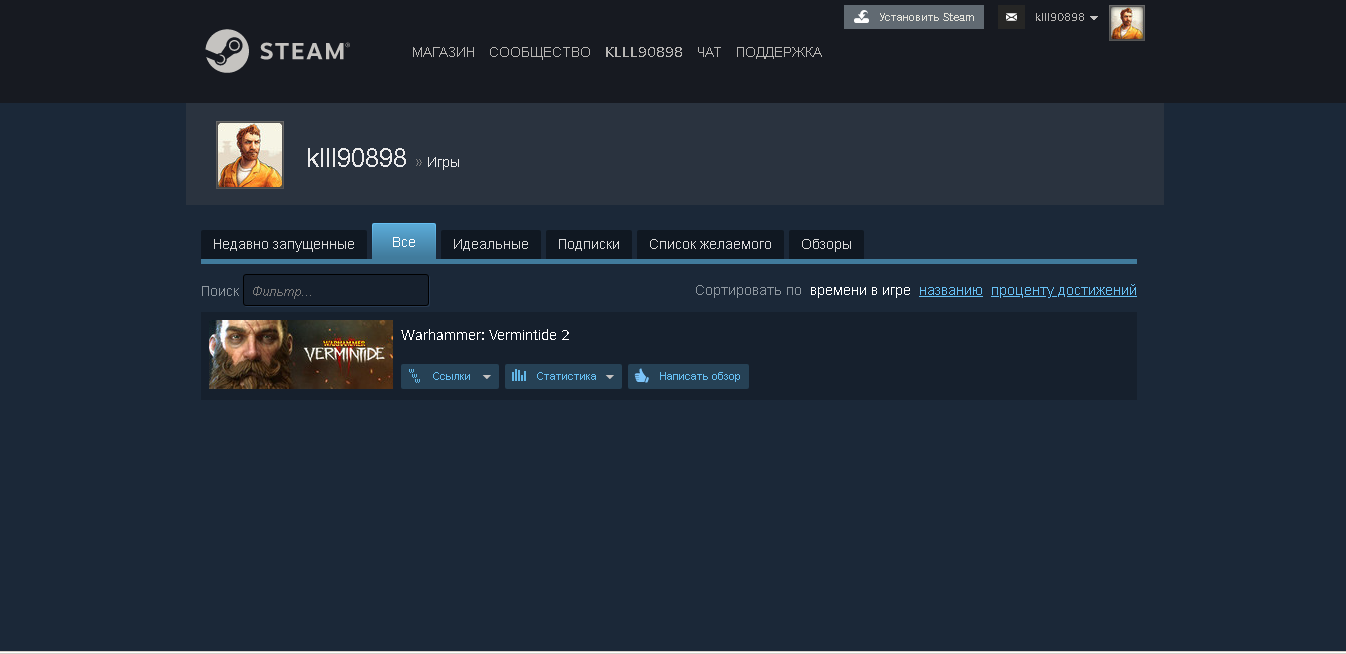Click the link chain icon on Ссылки
The width and height of the screenshot is (1346, 654).
pyautogui.click(x=415, y=376)
